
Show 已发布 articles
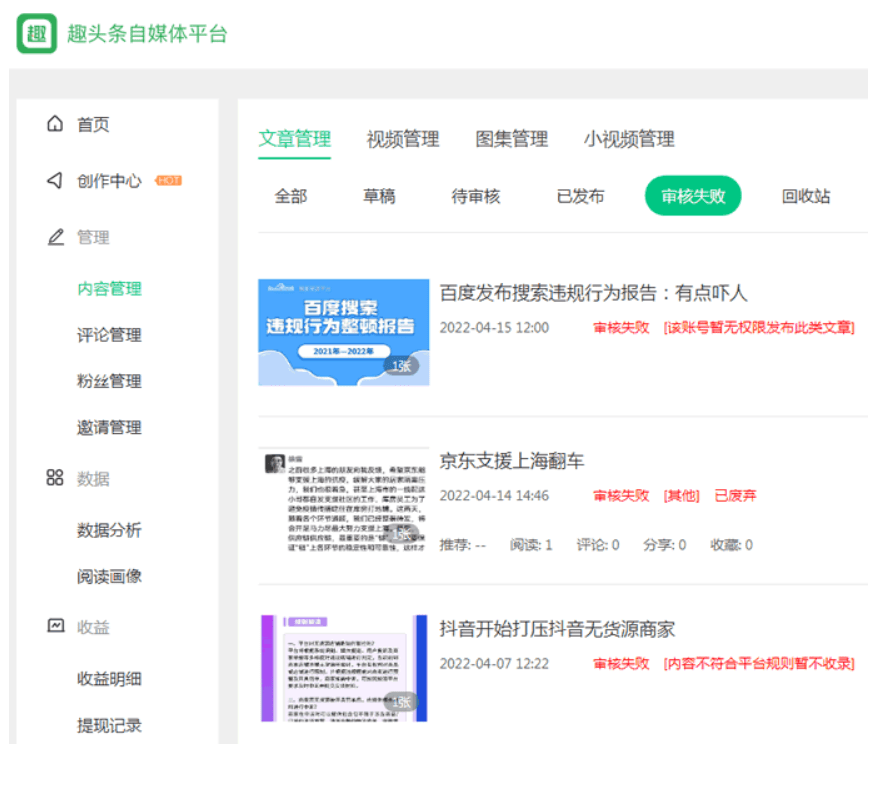coord(581,196)
